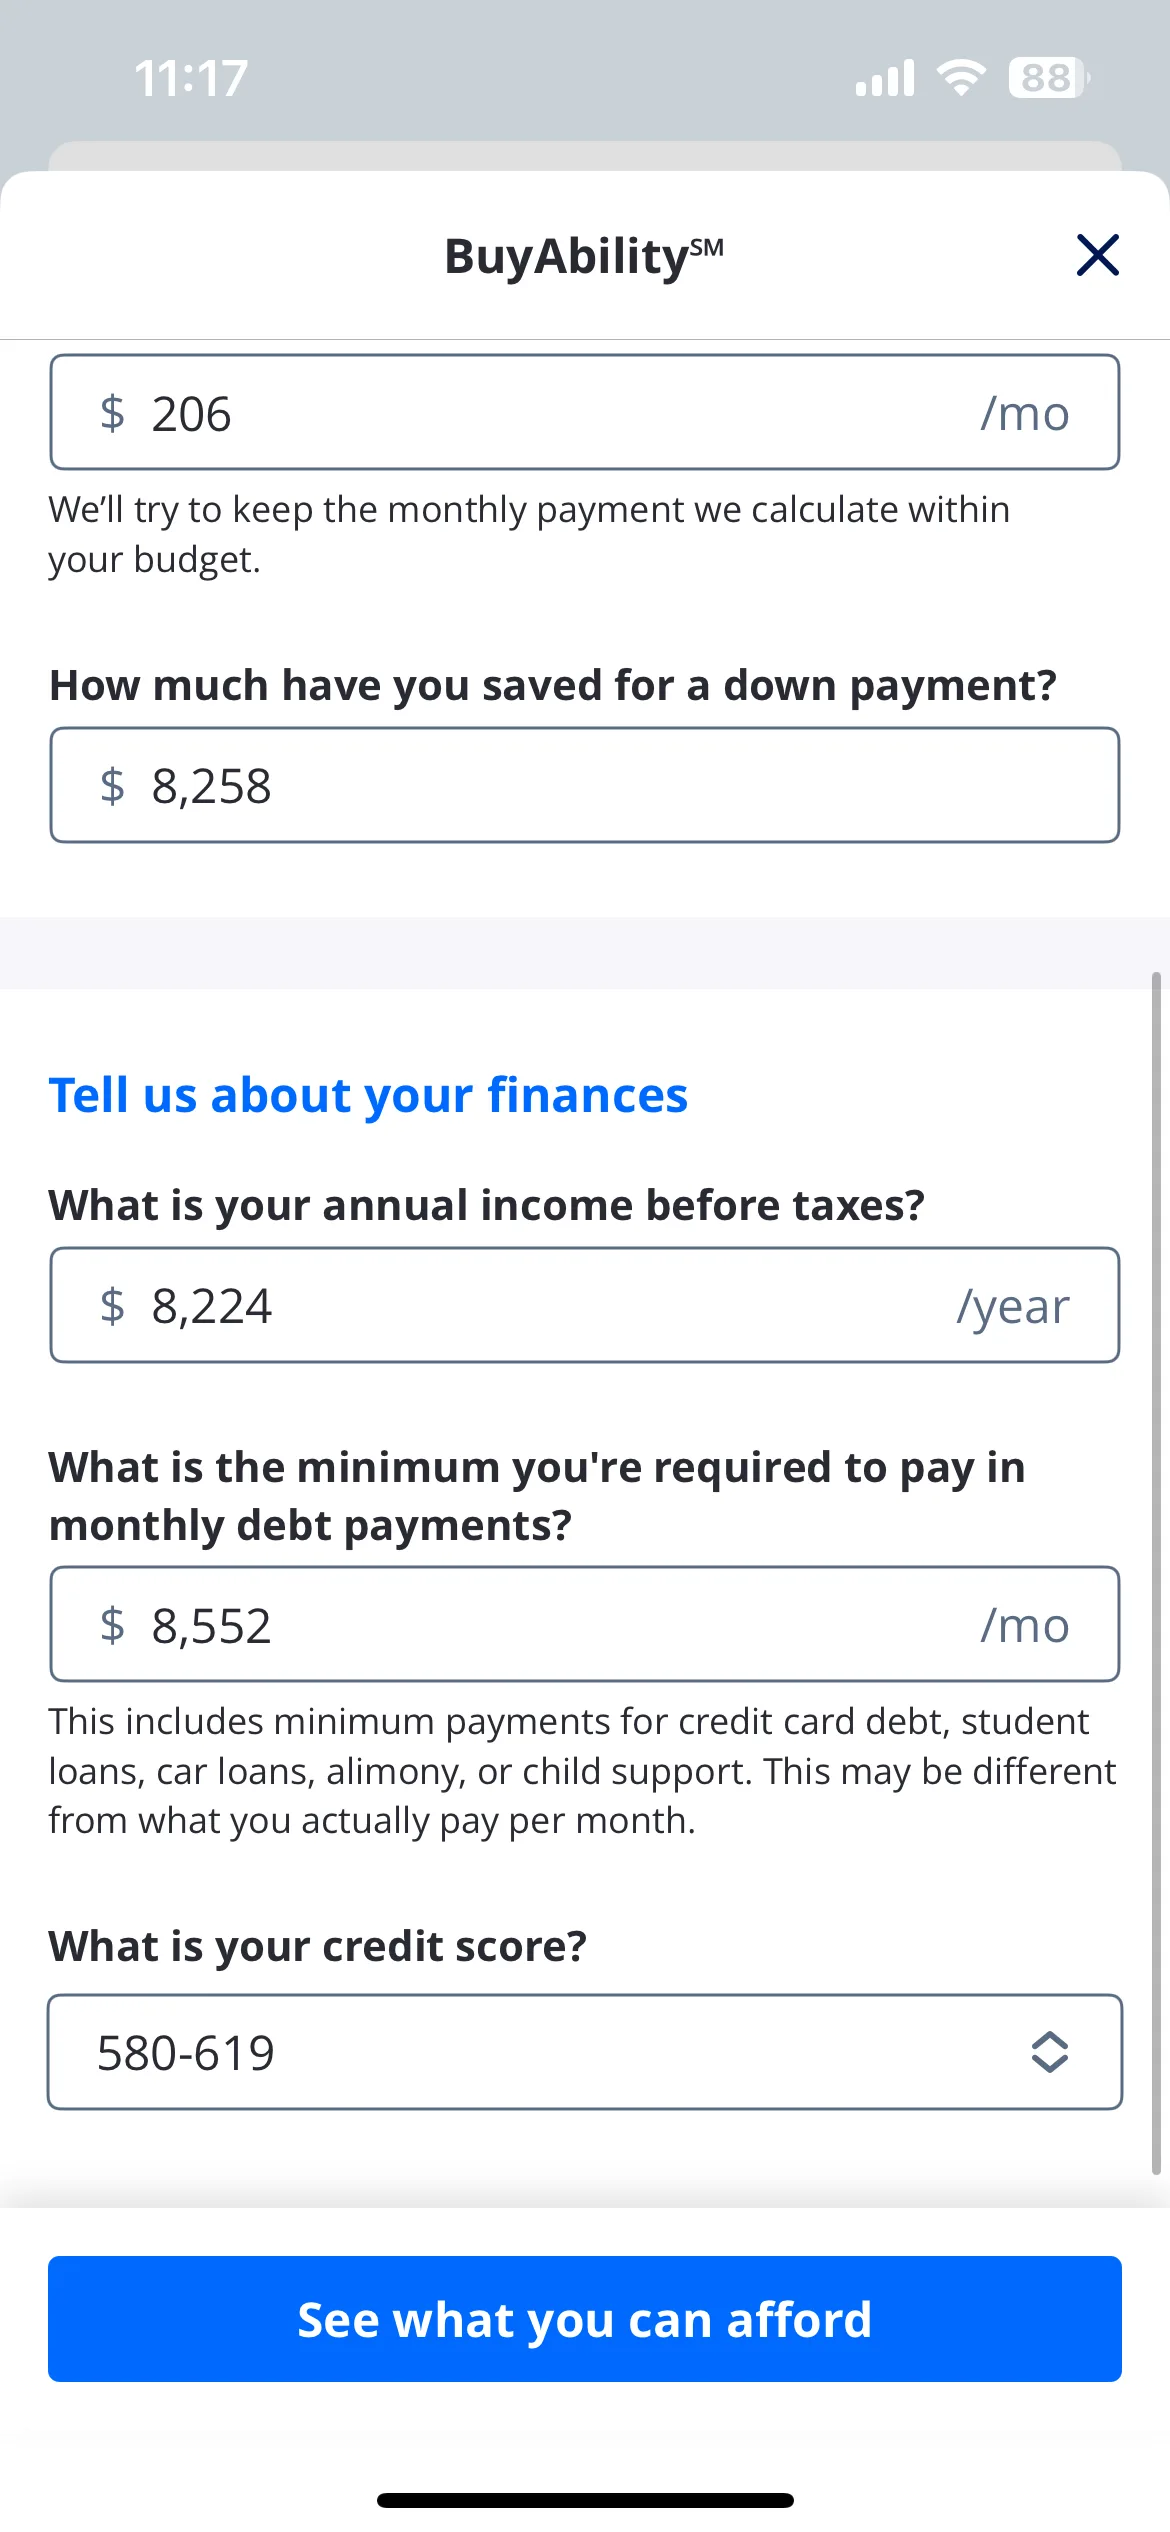1170x2532 pixels.
Task: Click the dollar sign in budget field
Action: [112, 413]
